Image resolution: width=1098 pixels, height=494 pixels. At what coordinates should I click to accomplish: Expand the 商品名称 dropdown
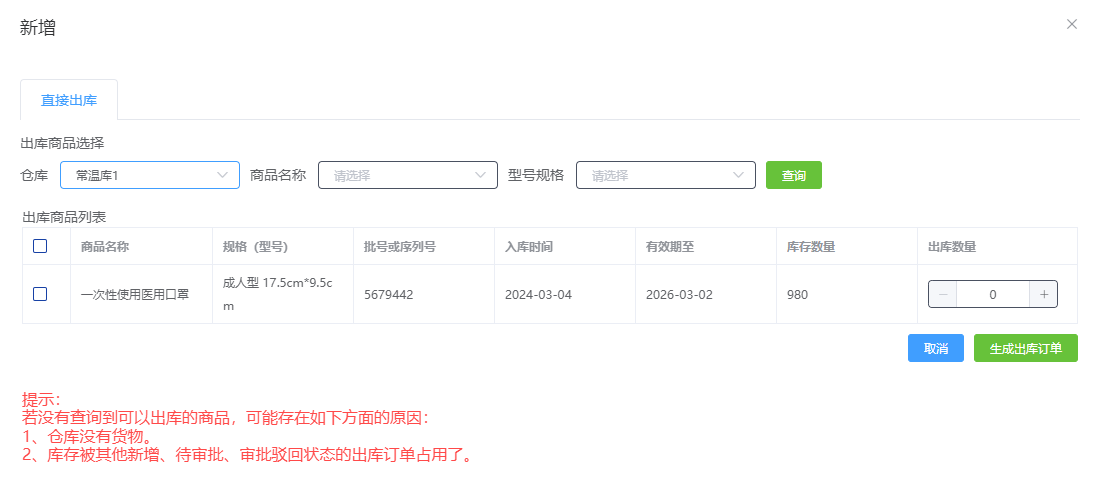coord(407,175)
